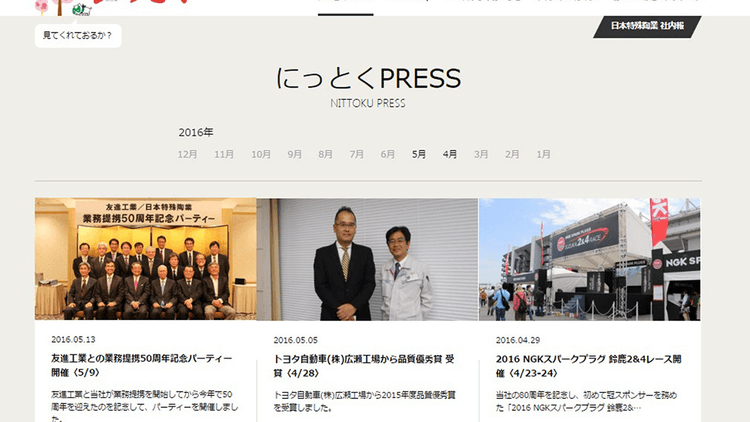Image resolution: width=750 pixels, height=422 pixels.
Task: Click the NITTOKU PRESS subtitle
Action: 368,103
